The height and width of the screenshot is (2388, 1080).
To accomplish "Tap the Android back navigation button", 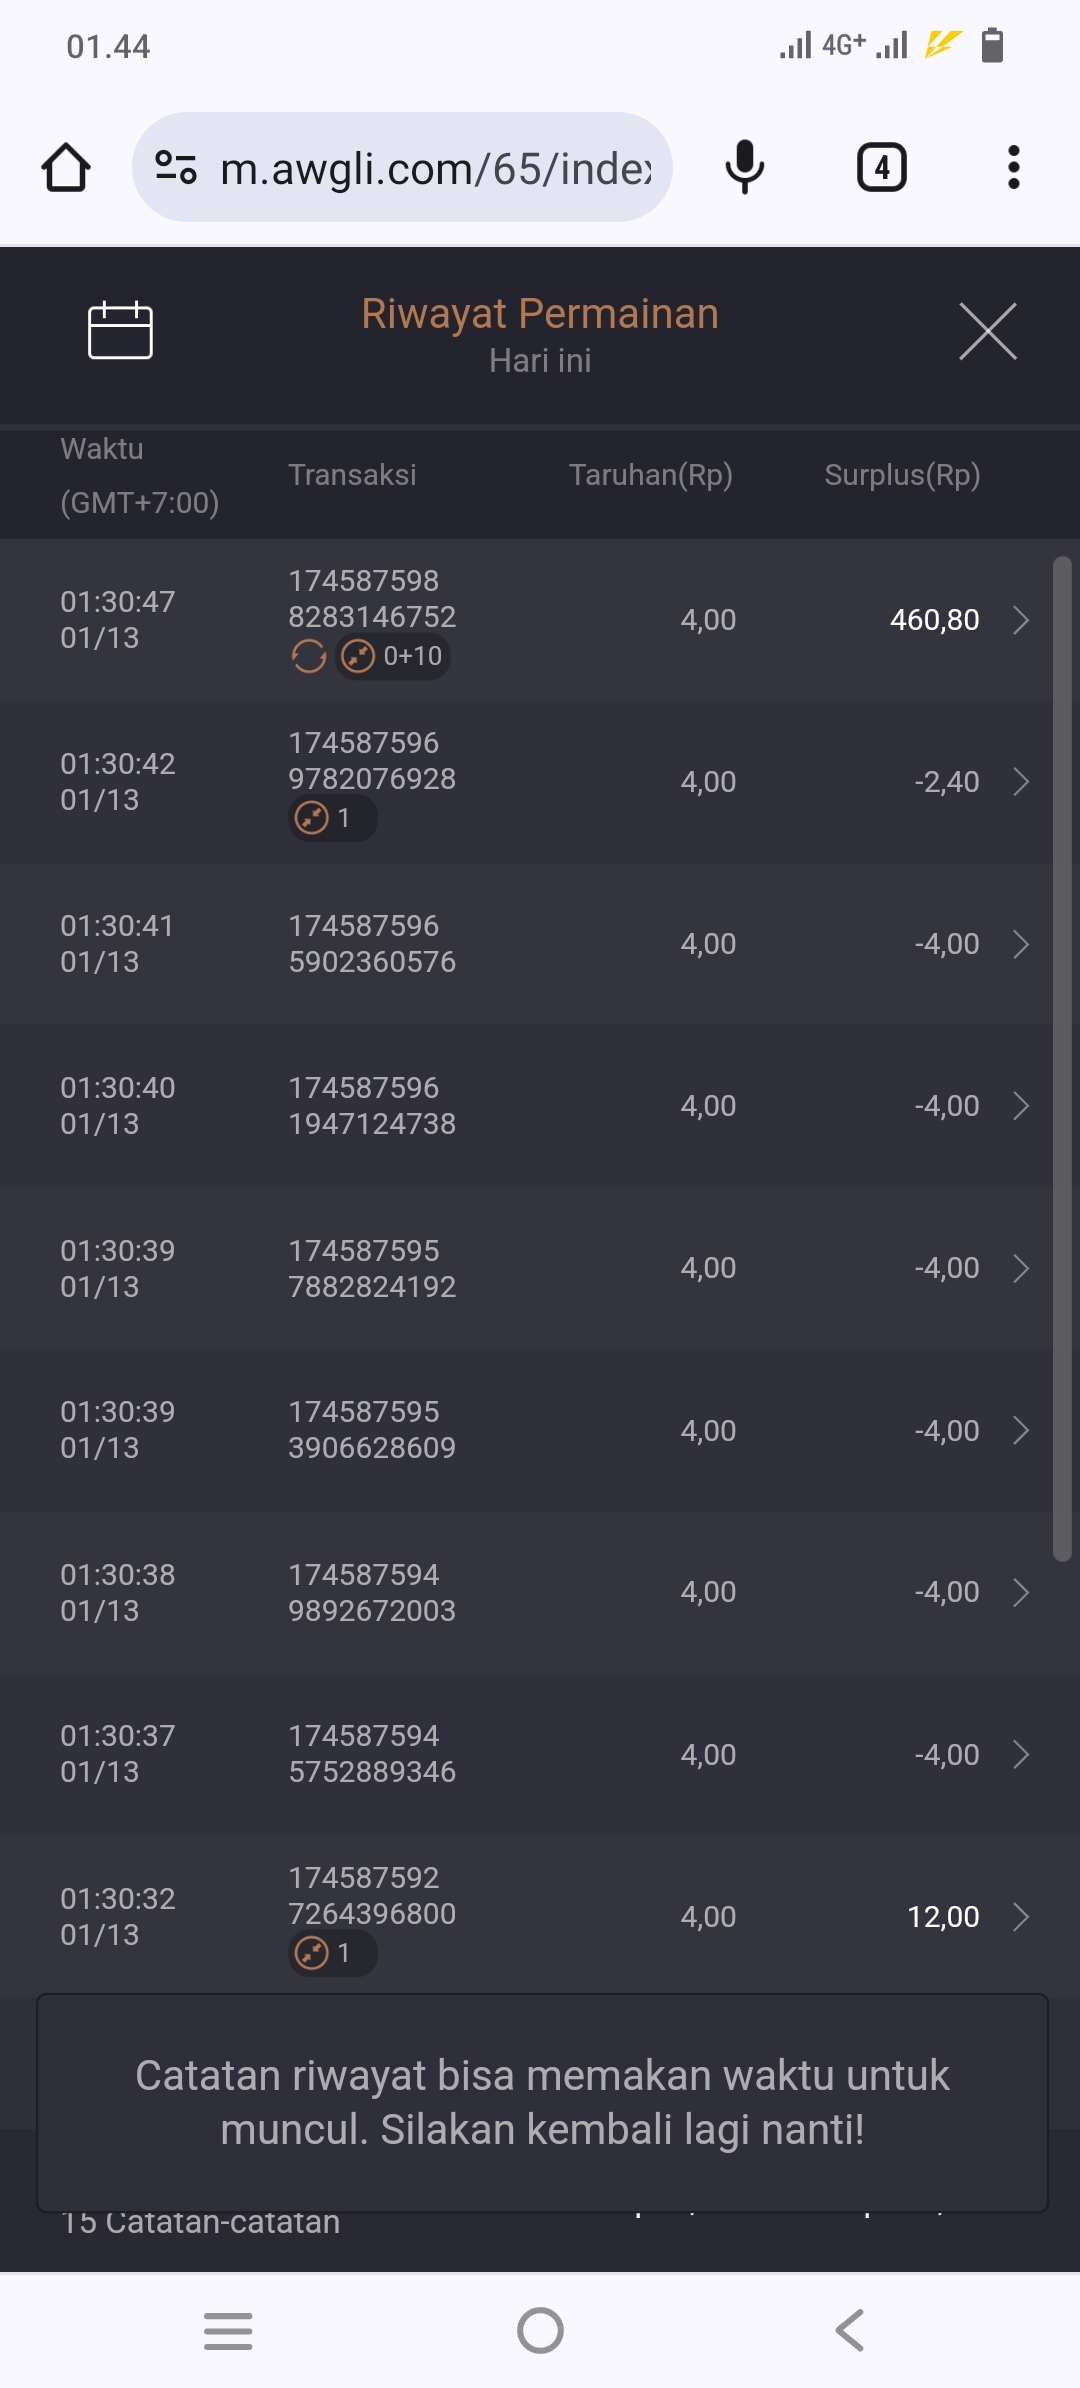I will pos(849,2330).
